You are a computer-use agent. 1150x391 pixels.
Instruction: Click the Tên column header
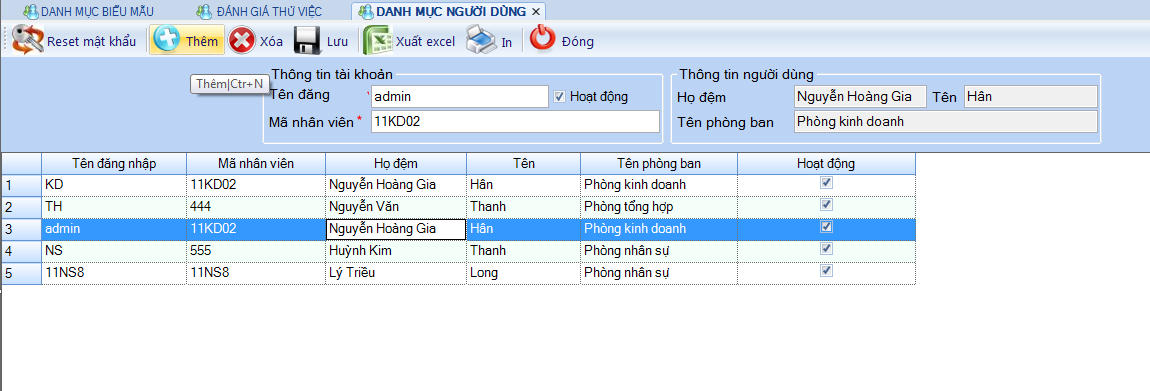click(524, 164)
